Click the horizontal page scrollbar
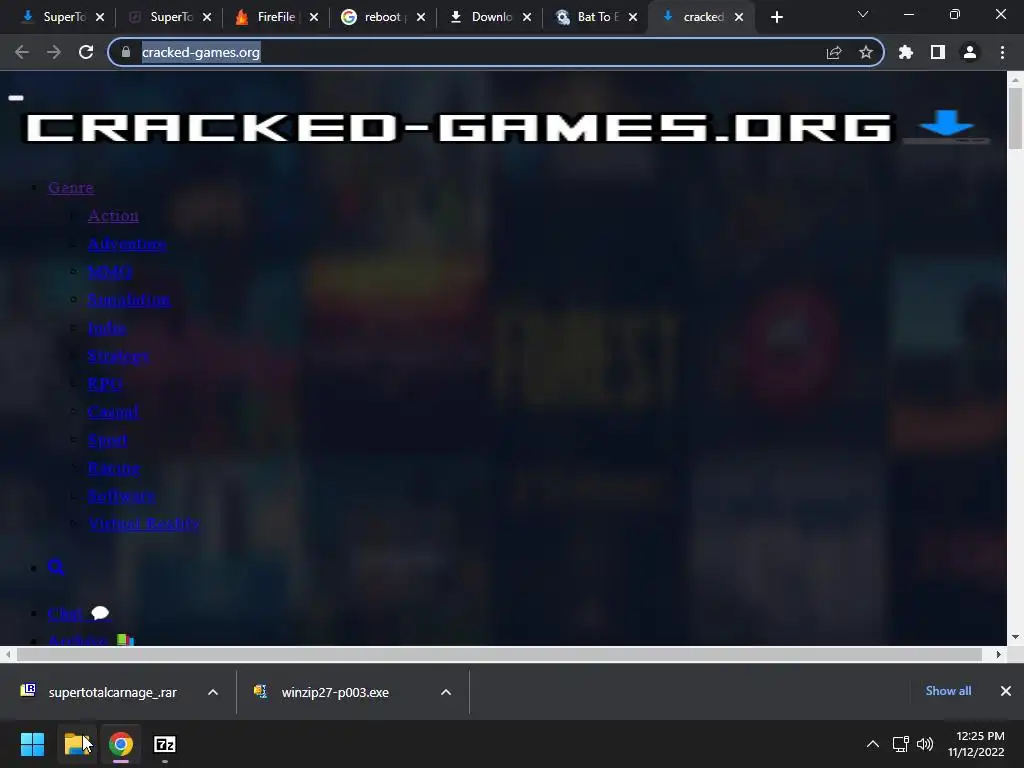The image size is (1024, 768). click(x=499, y=654)
